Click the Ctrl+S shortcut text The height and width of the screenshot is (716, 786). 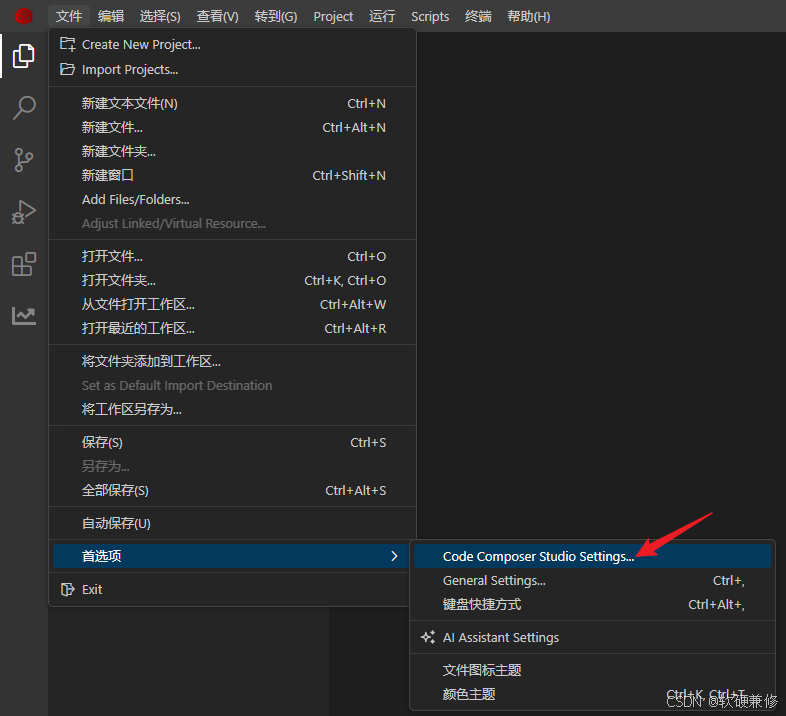pyautogui.click(x=368, y=442)
